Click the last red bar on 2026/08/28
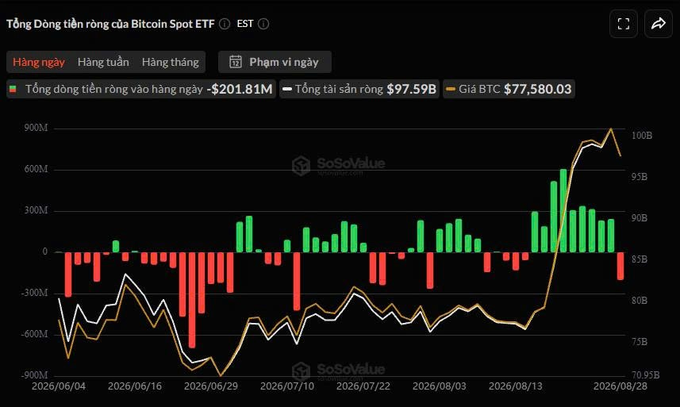This screenshot has width=680, height=407. click(x=621, y=266)
